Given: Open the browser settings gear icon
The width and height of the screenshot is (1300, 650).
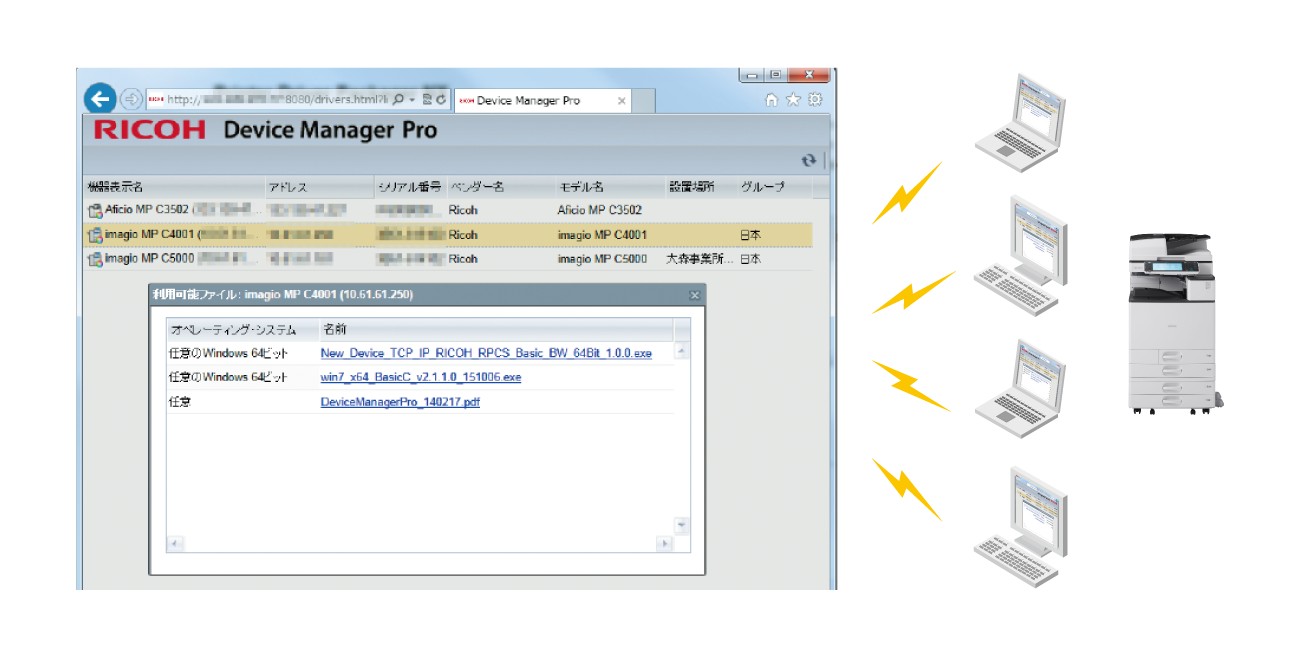Looking at the screenshot, I should pos(815,99).
